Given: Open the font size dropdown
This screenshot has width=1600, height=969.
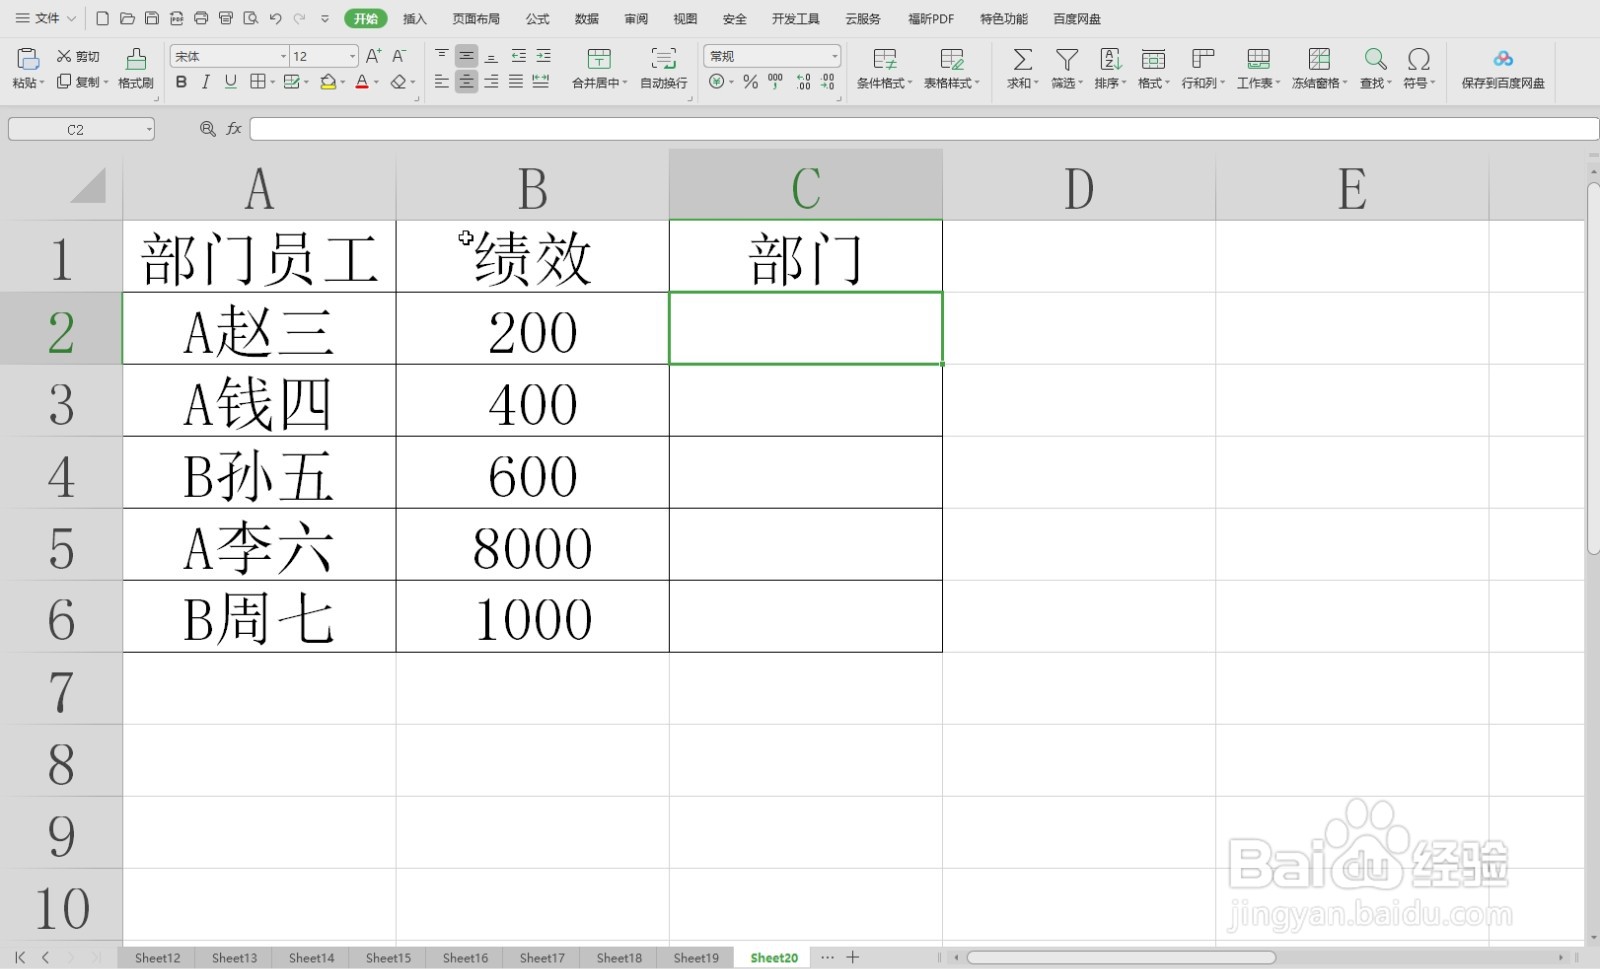Looking at the screenshot, I should pos(352,56).
